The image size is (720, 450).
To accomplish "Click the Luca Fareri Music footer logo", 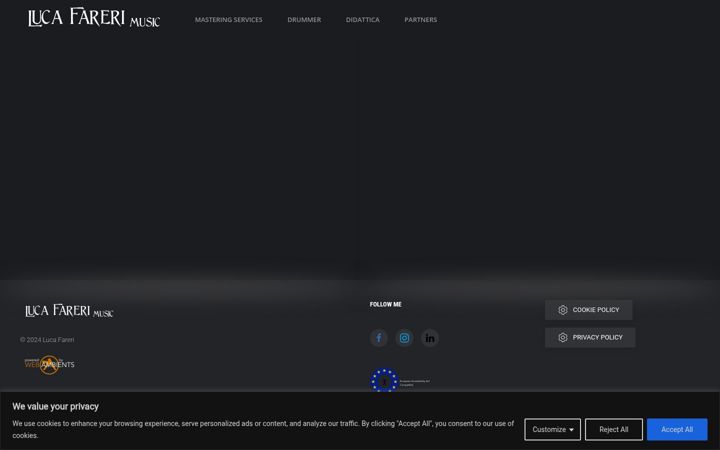I will [69, 311].
